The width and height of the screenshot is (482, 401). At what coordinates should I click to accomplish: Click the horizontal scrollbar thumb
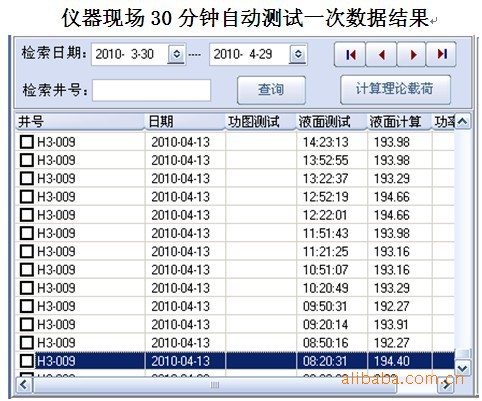215,385
